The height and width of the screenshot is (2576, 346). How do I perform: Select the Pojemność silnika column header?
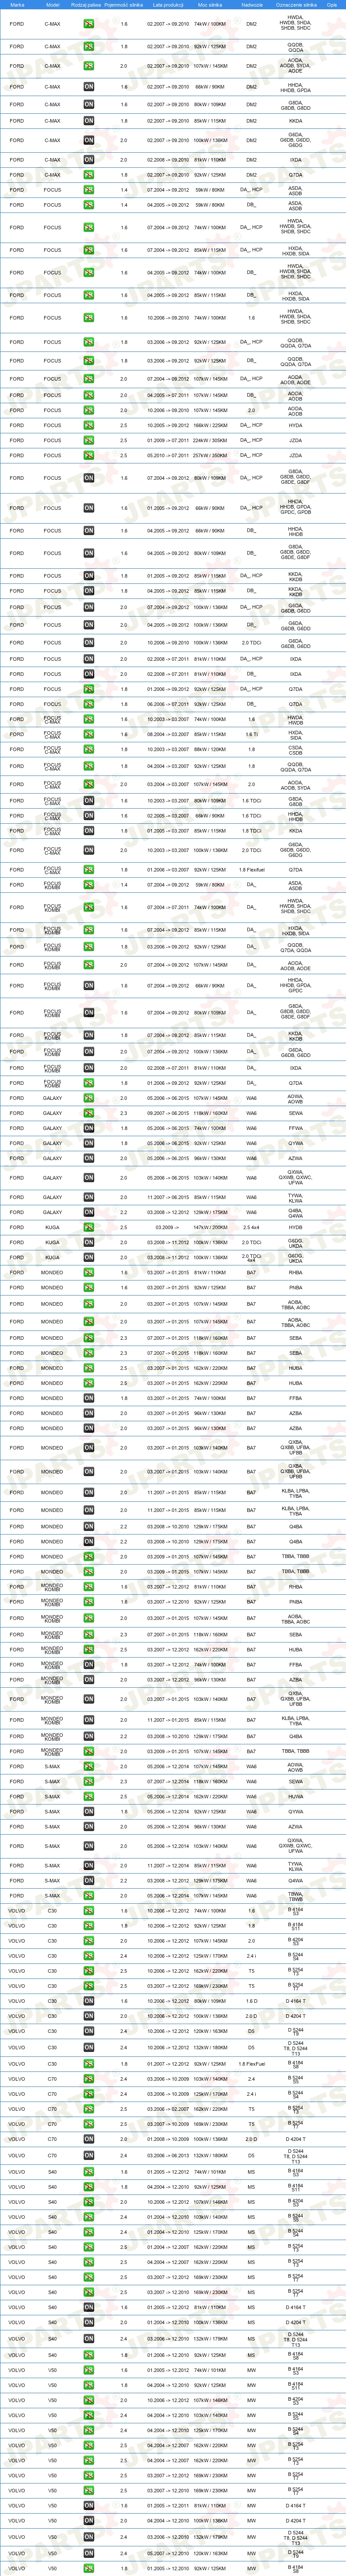tap(123, 4)
